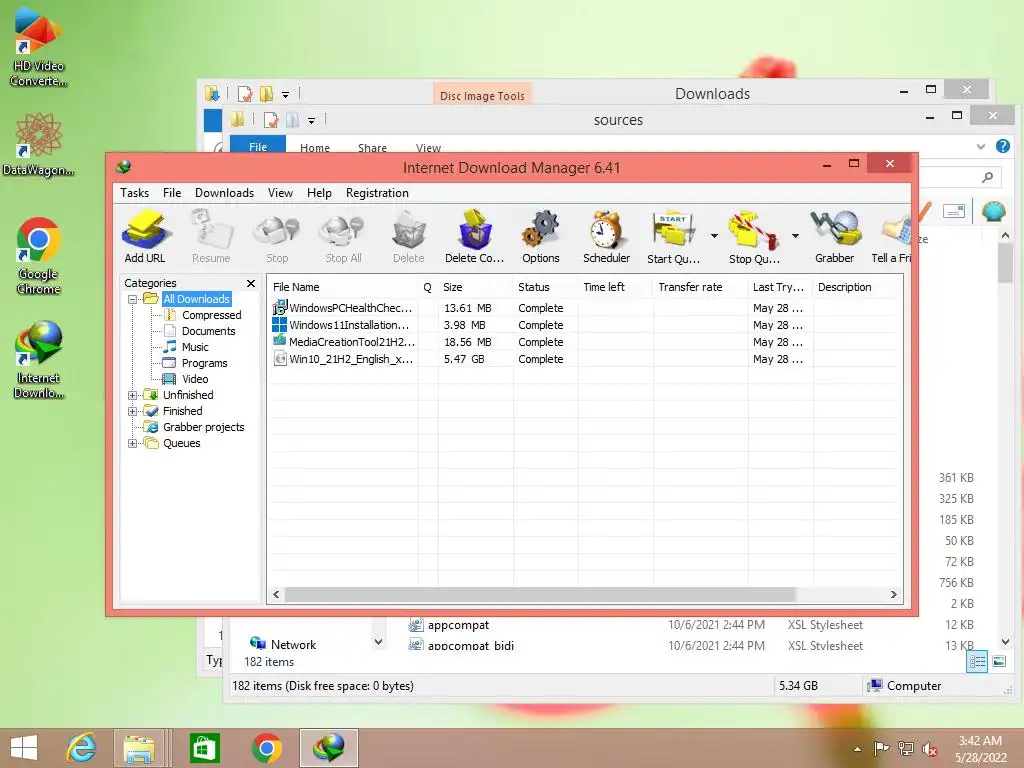This screenshot has height=768, width=1024.
Task: Sort by Time left column header
Action: pos(615,287)
